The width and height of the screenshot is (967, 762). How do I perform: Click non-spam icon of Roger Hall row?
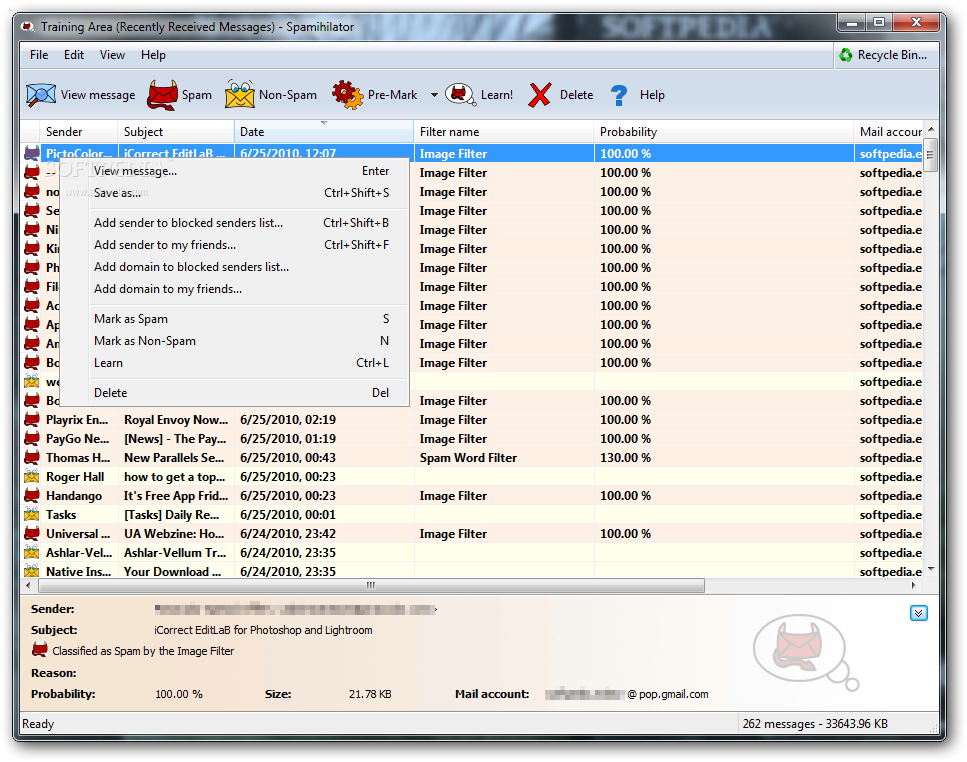pos(31,477)
